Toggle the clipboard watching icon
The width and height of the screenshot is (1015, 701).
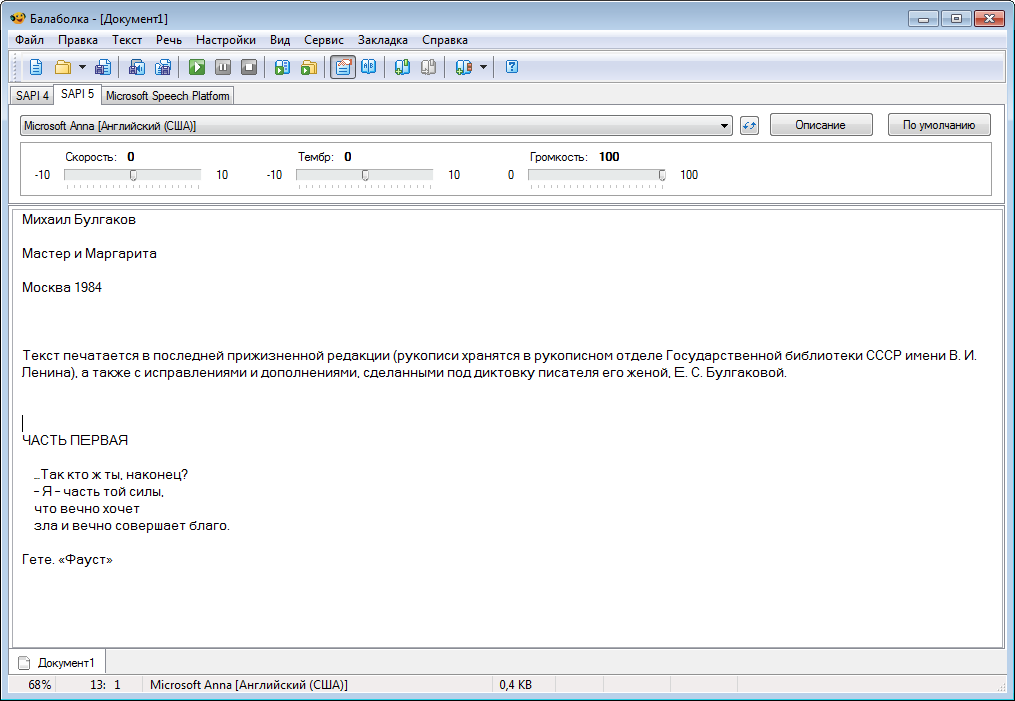point(342,67)
